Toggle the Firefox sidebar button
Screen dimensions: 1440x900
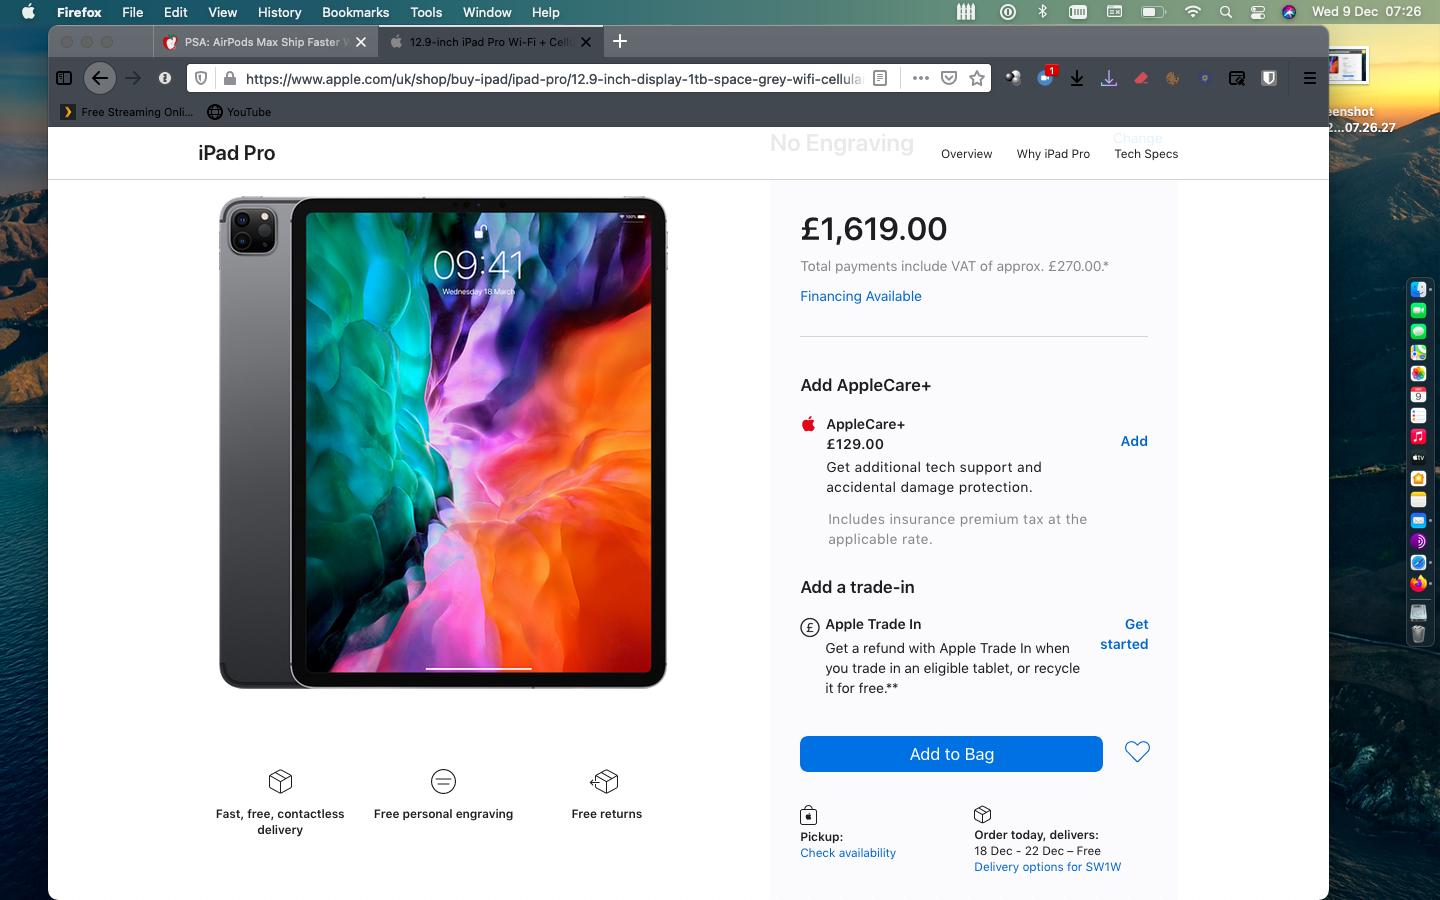point(64,78)
